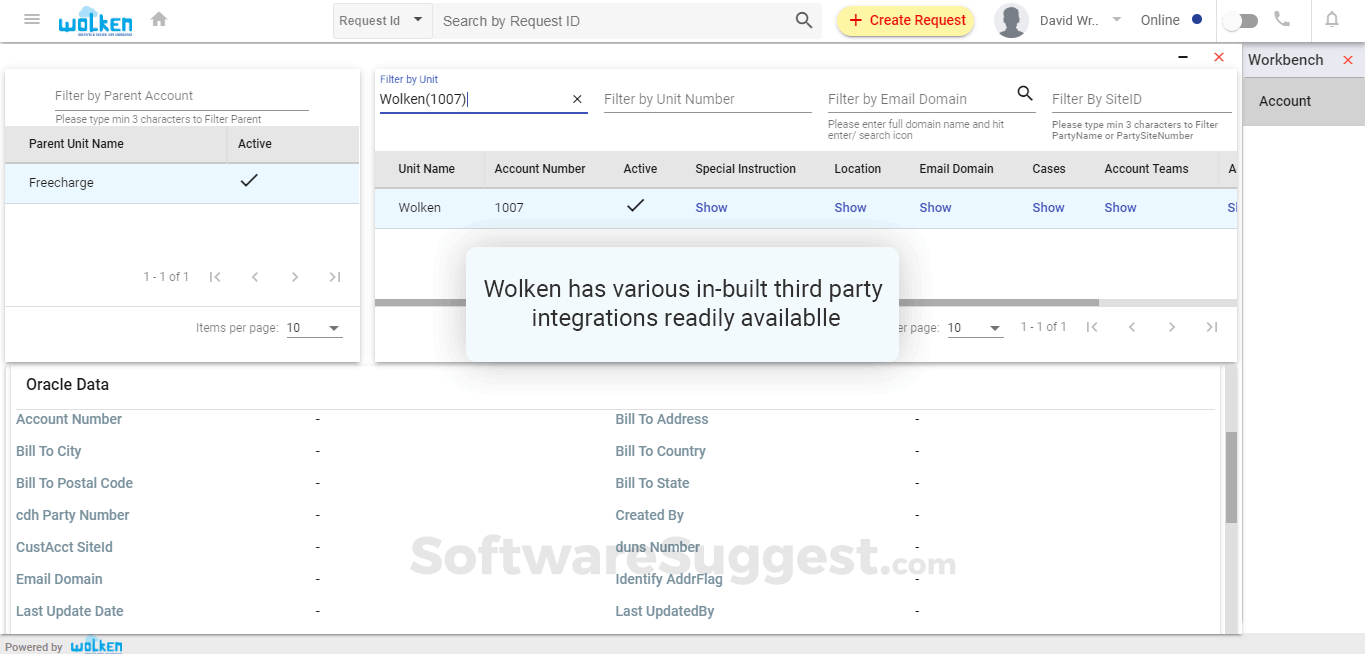The height and width of the screenshot is (654, 1365).
Task: Go to first page in unit list
Action: point(1092,327)
